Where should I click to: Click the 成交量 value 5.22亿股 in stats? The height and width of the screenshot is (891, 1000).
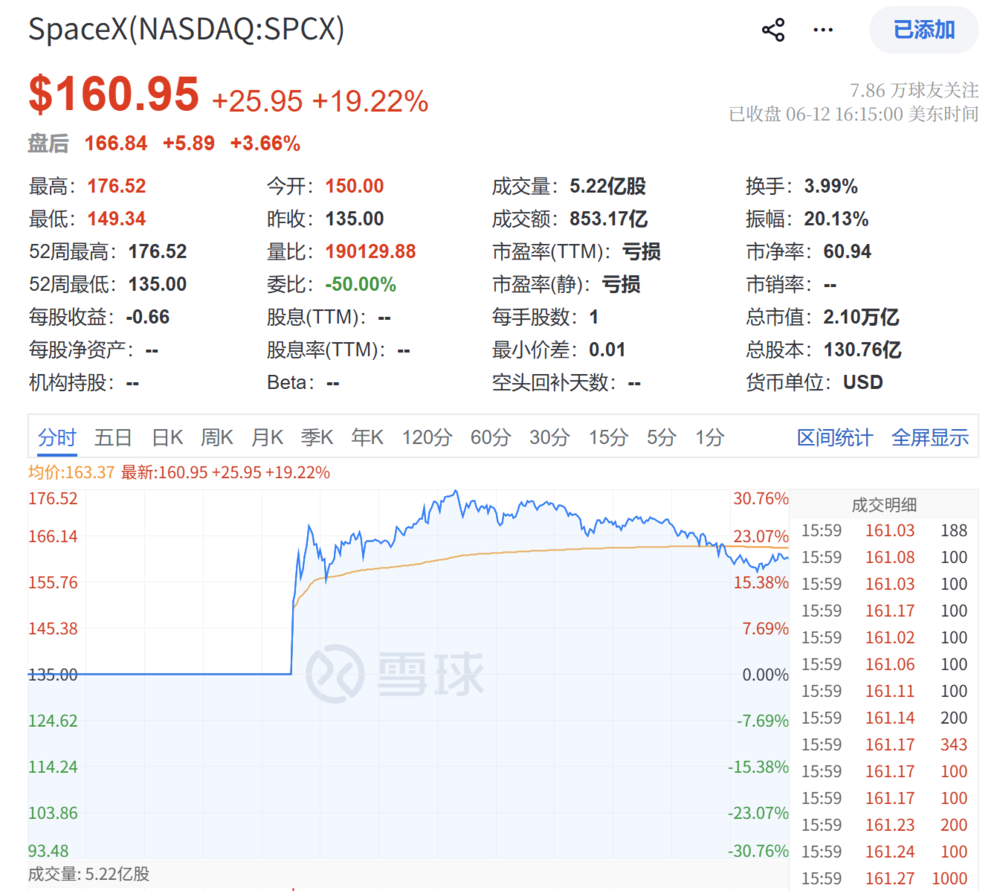(608, 186)
